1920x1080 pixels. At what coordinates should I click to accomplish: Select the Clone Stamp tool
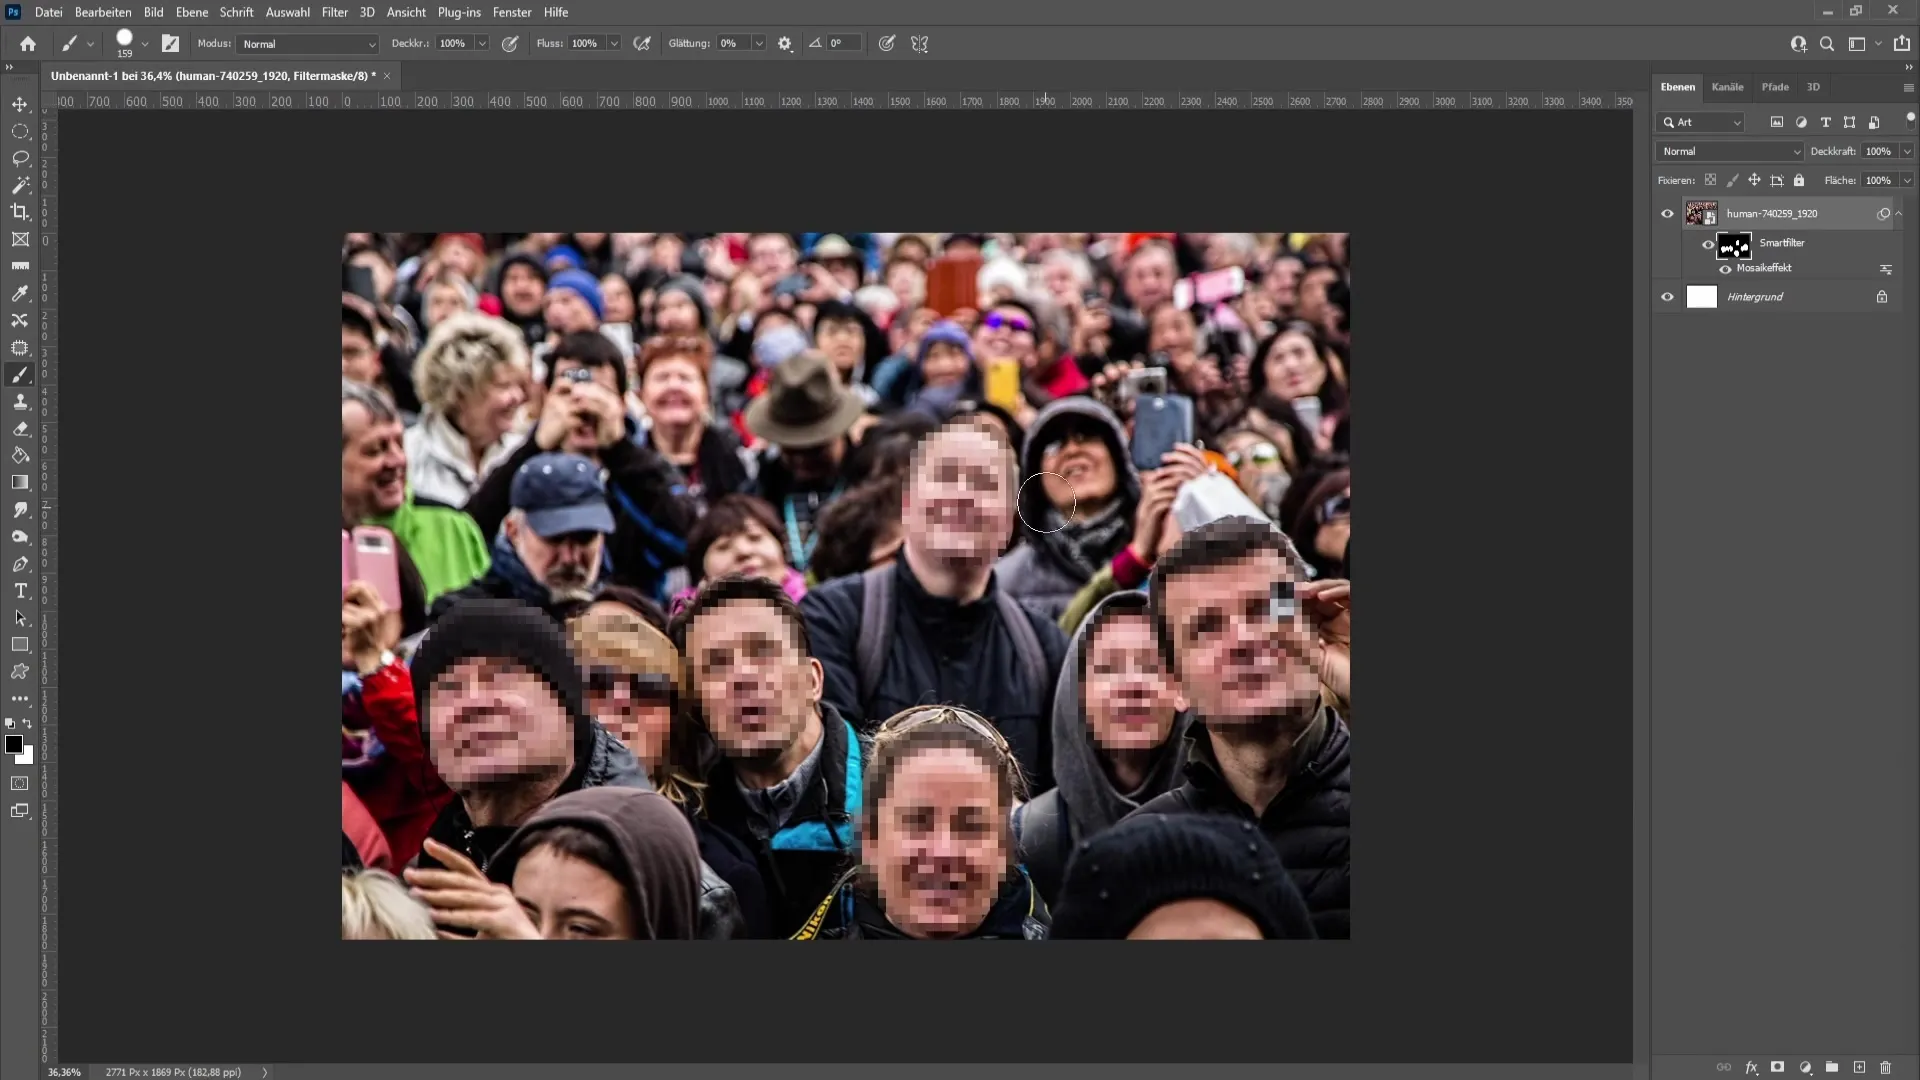point(20,404)
